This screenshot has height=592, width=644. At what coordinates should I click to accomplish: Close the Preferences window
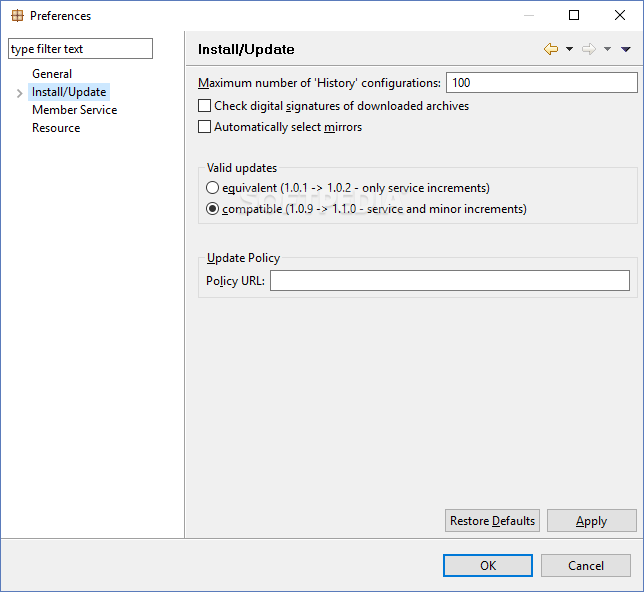[x=620, y=15]
